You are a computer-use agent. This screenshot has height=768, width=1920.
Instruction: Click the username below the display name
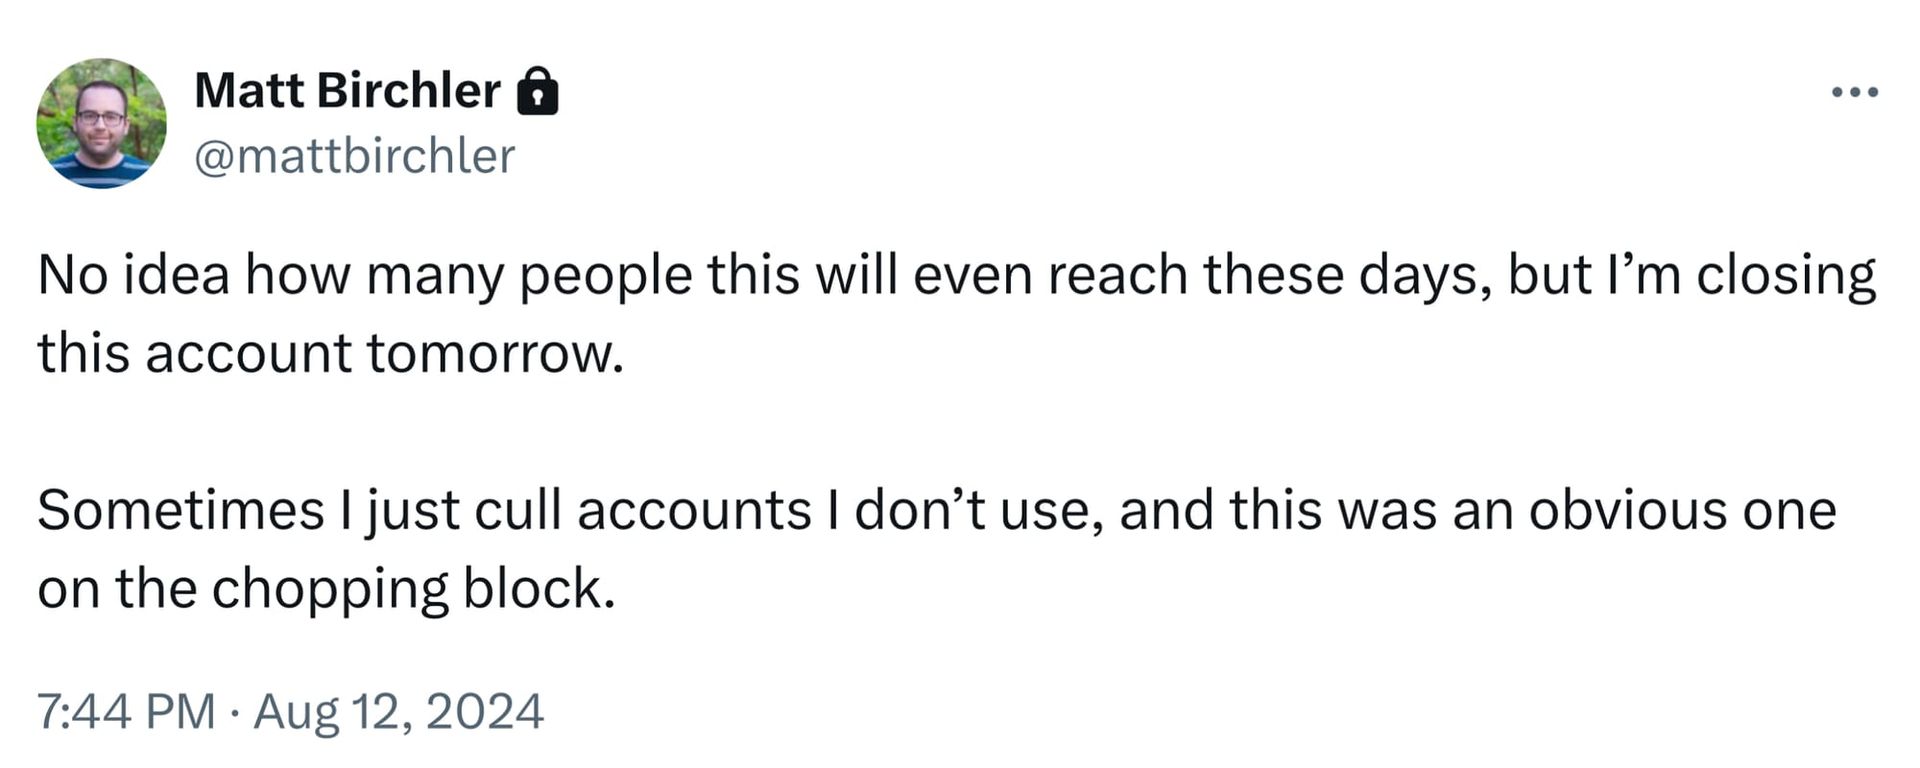[353, 155]
